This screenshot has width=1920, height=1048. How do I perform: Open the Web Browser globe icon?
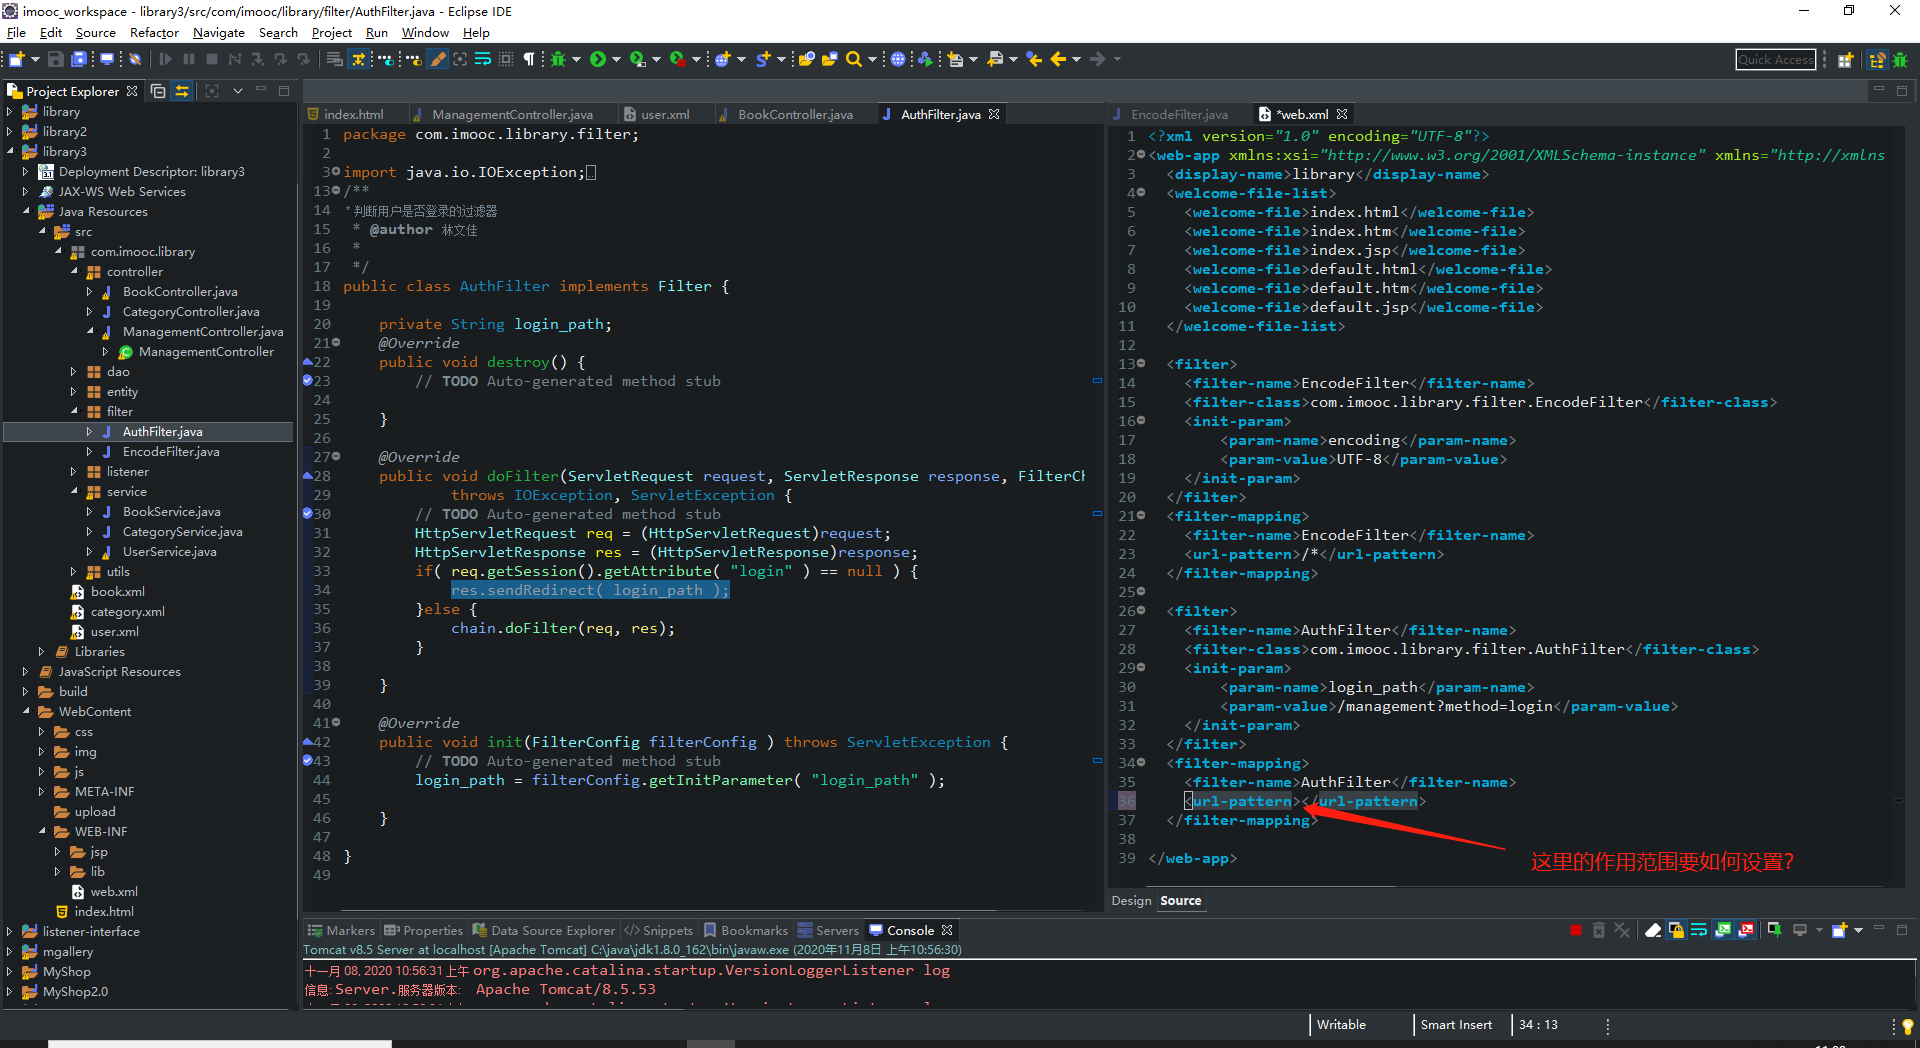(x=898, y=60)
